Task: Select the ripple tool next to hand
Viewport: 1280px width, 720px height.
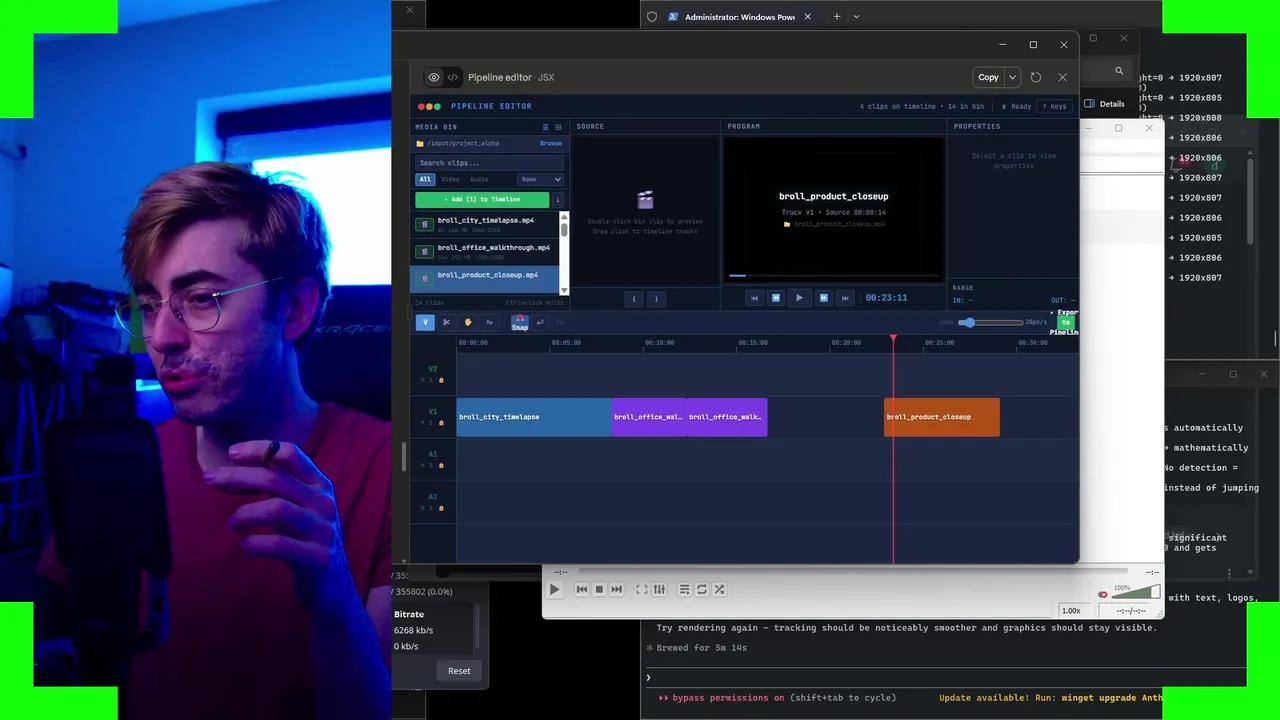Action: pos(489,322)
